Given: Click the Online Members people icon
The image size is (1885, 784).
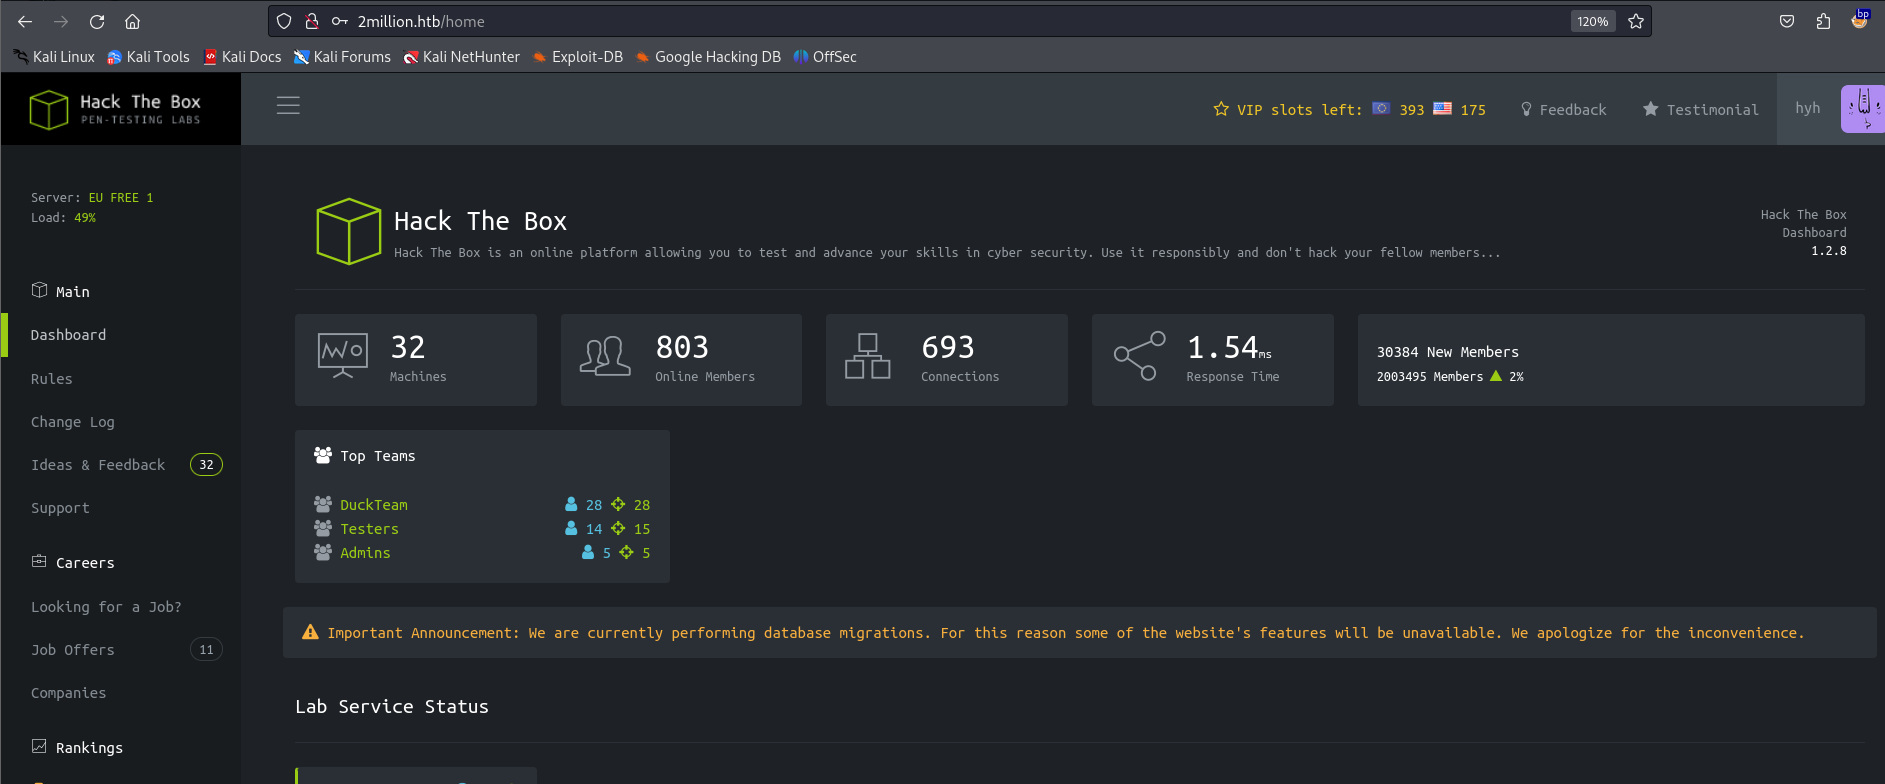Looking at the screenshot, I should pyautogui.click(x=605, y=356).
